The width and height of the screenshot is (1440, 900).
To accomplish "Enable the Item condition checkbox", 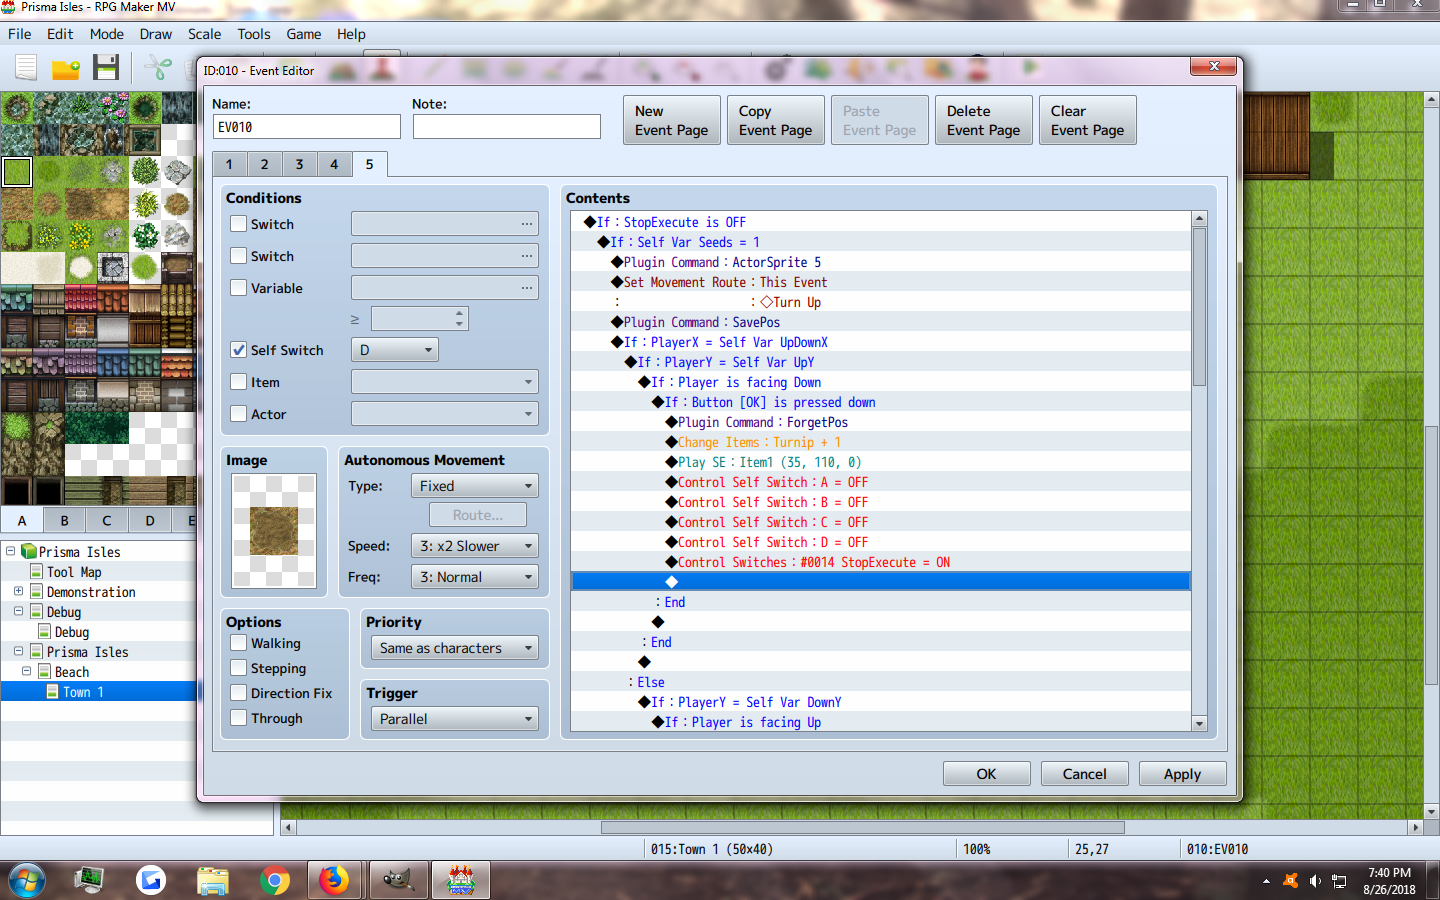I will tap(238, 382).
